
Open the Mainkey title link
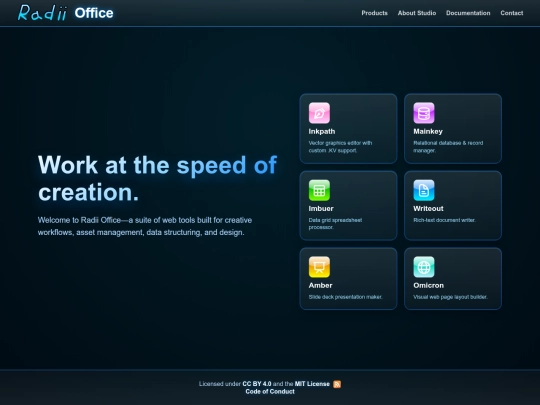point(428,132)
